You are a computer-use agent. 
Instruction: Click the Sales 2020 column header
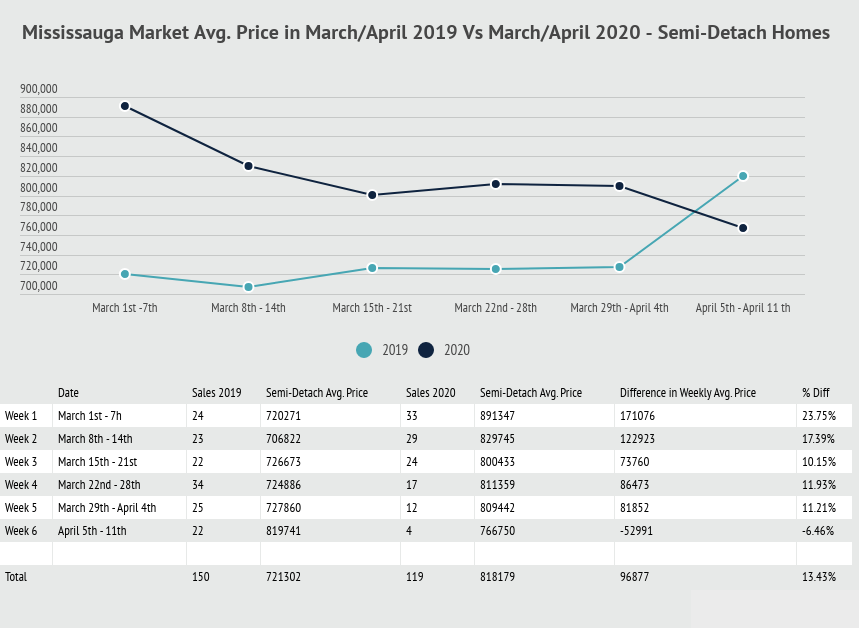click(431, 393)
